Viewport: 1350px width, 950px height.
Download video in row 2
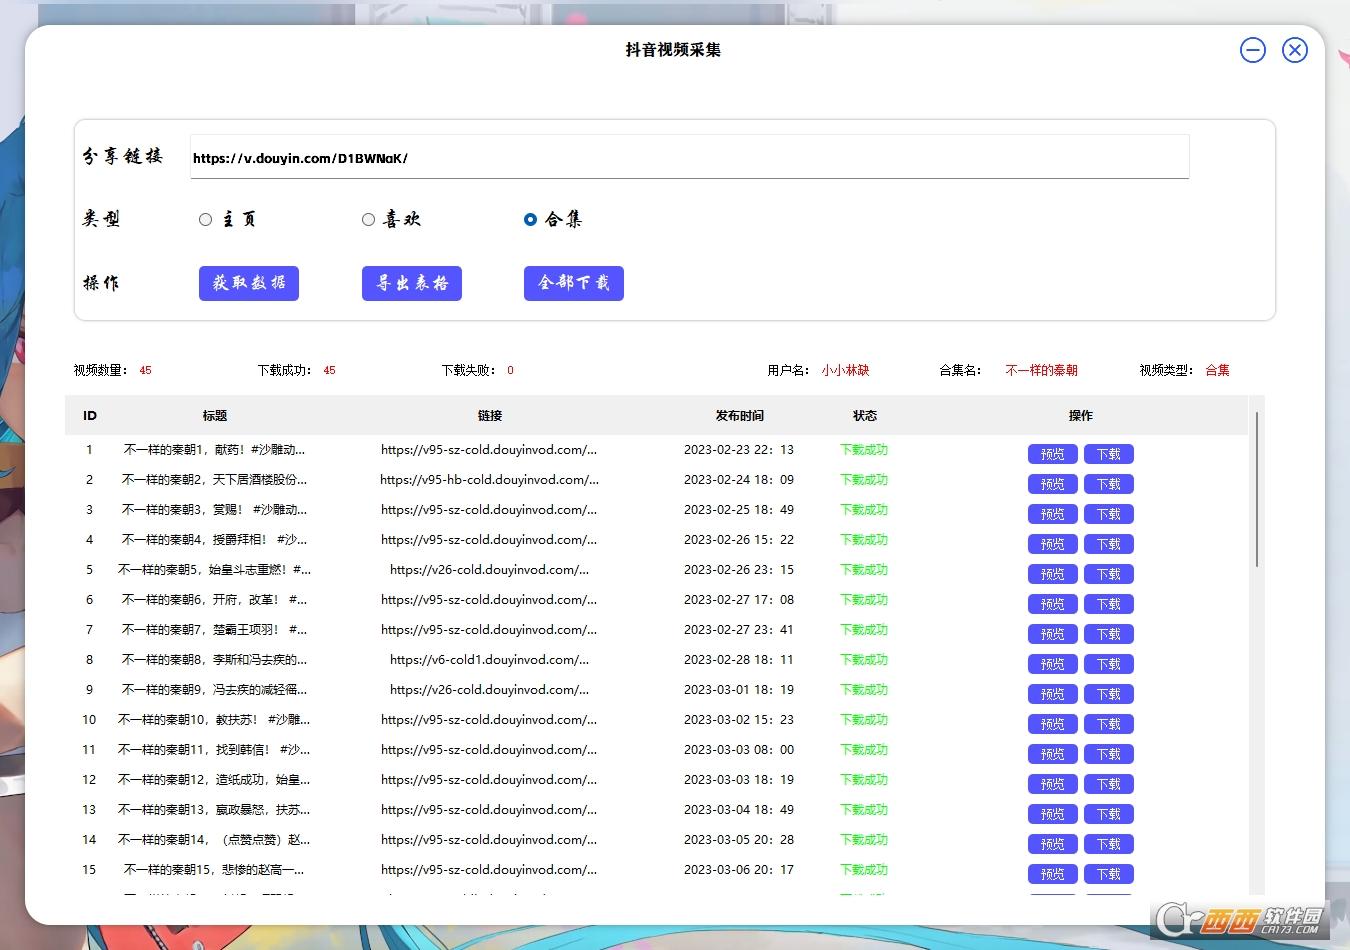(x=1109, y=484)
